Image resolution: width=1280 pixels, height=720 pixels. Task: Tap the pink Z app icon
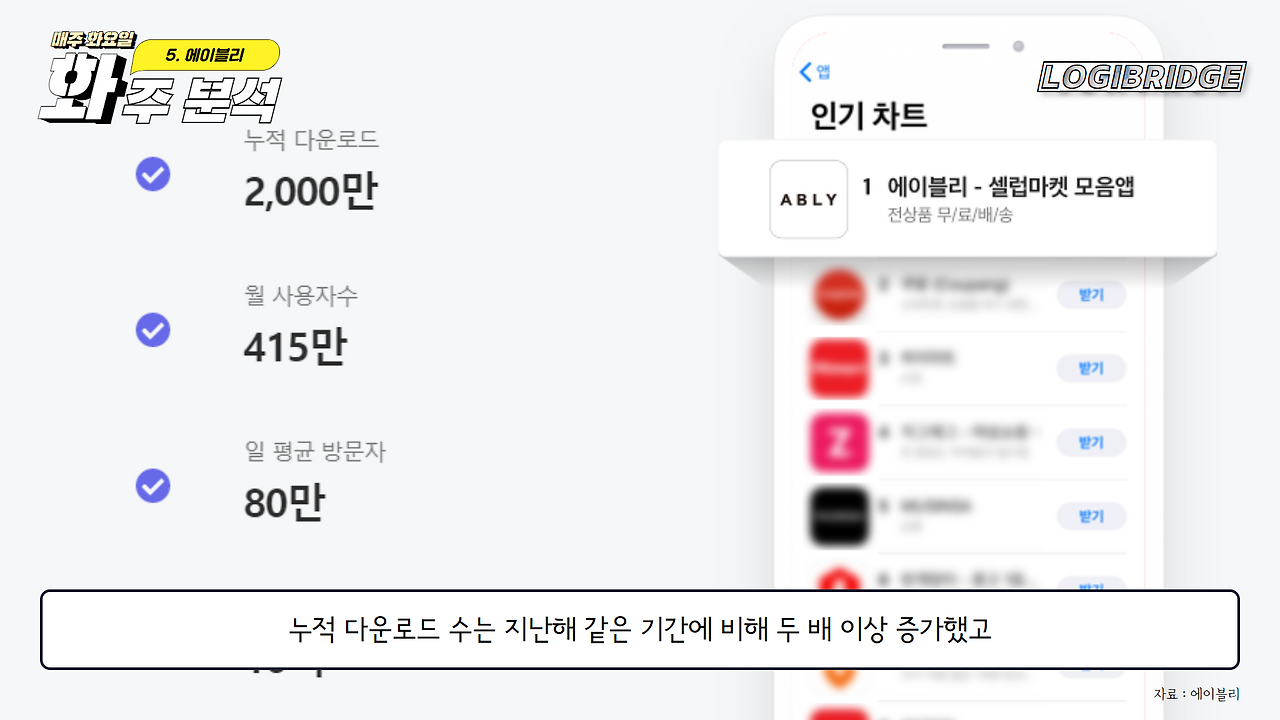coord(840,442)
